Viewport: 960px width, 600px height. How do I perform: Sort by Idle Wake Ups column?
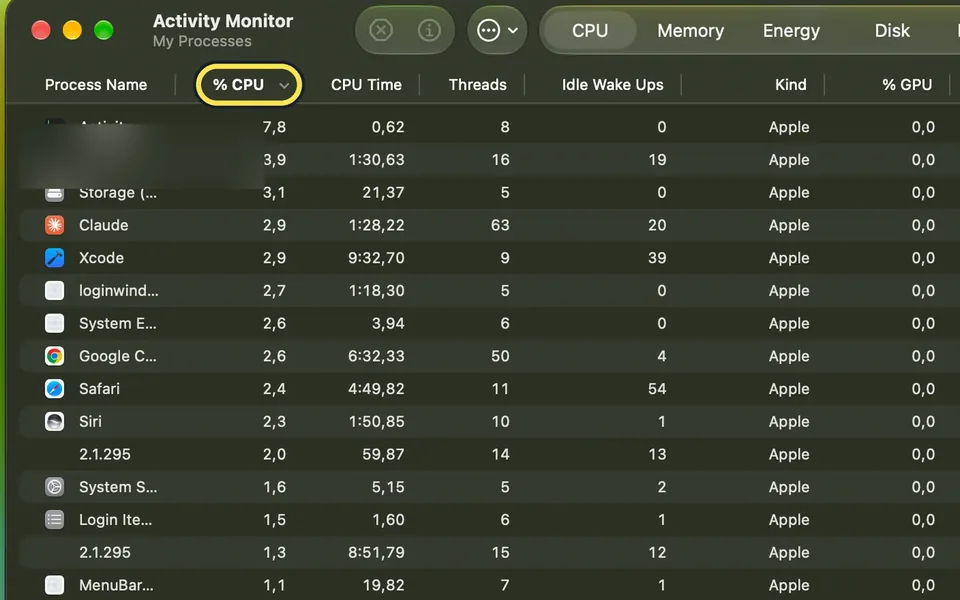click(x=612, y=84)
